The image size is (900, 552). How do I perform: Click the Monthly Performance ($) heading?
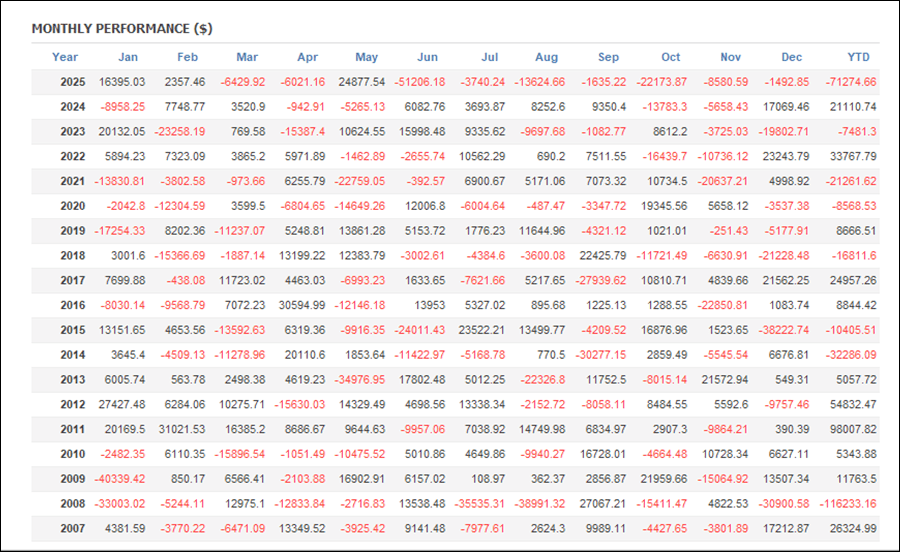pyautogui.click(x=122, y=29)
